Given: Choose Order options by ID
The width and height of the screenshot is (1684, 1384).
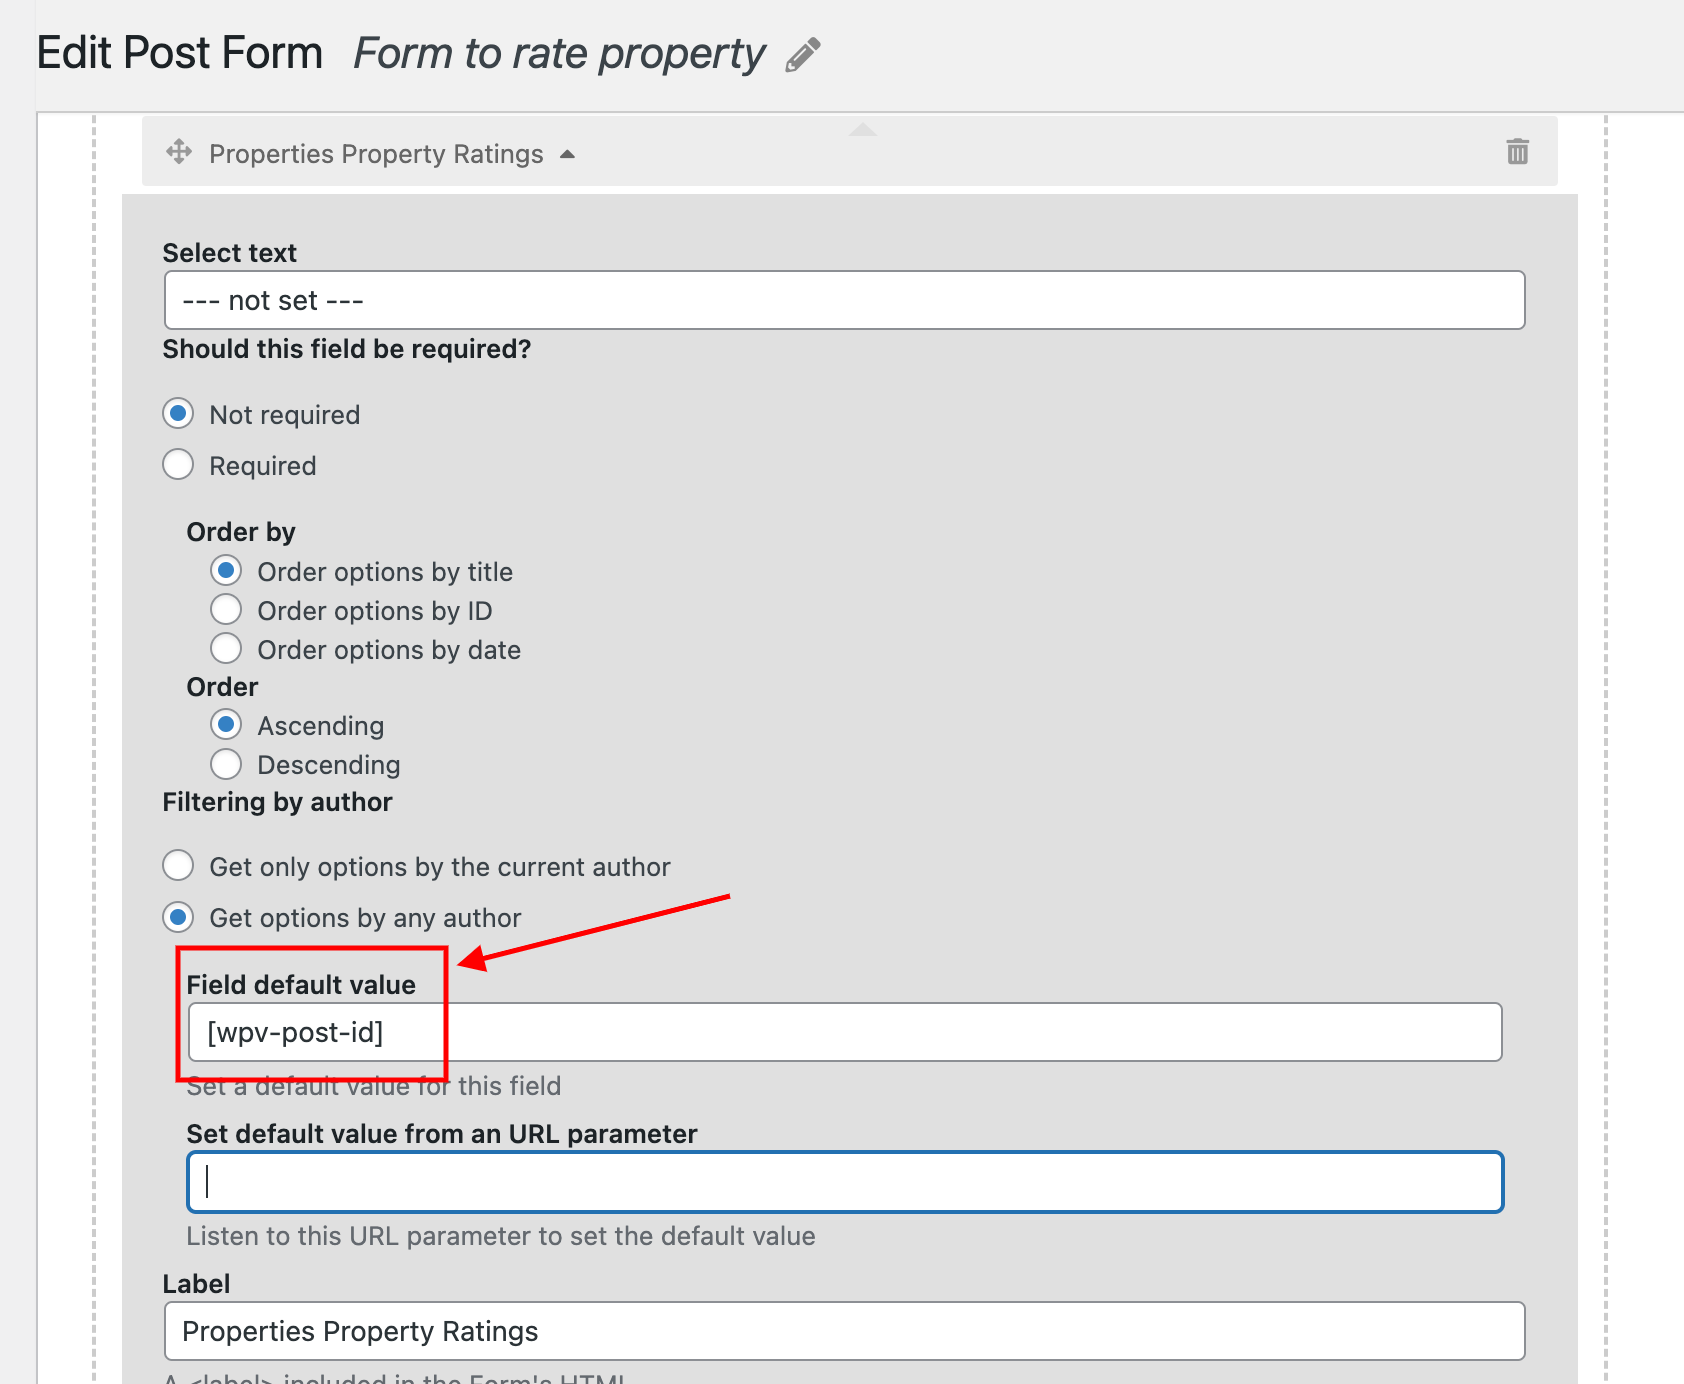Looking at the screenshot, I should point(226,609).
